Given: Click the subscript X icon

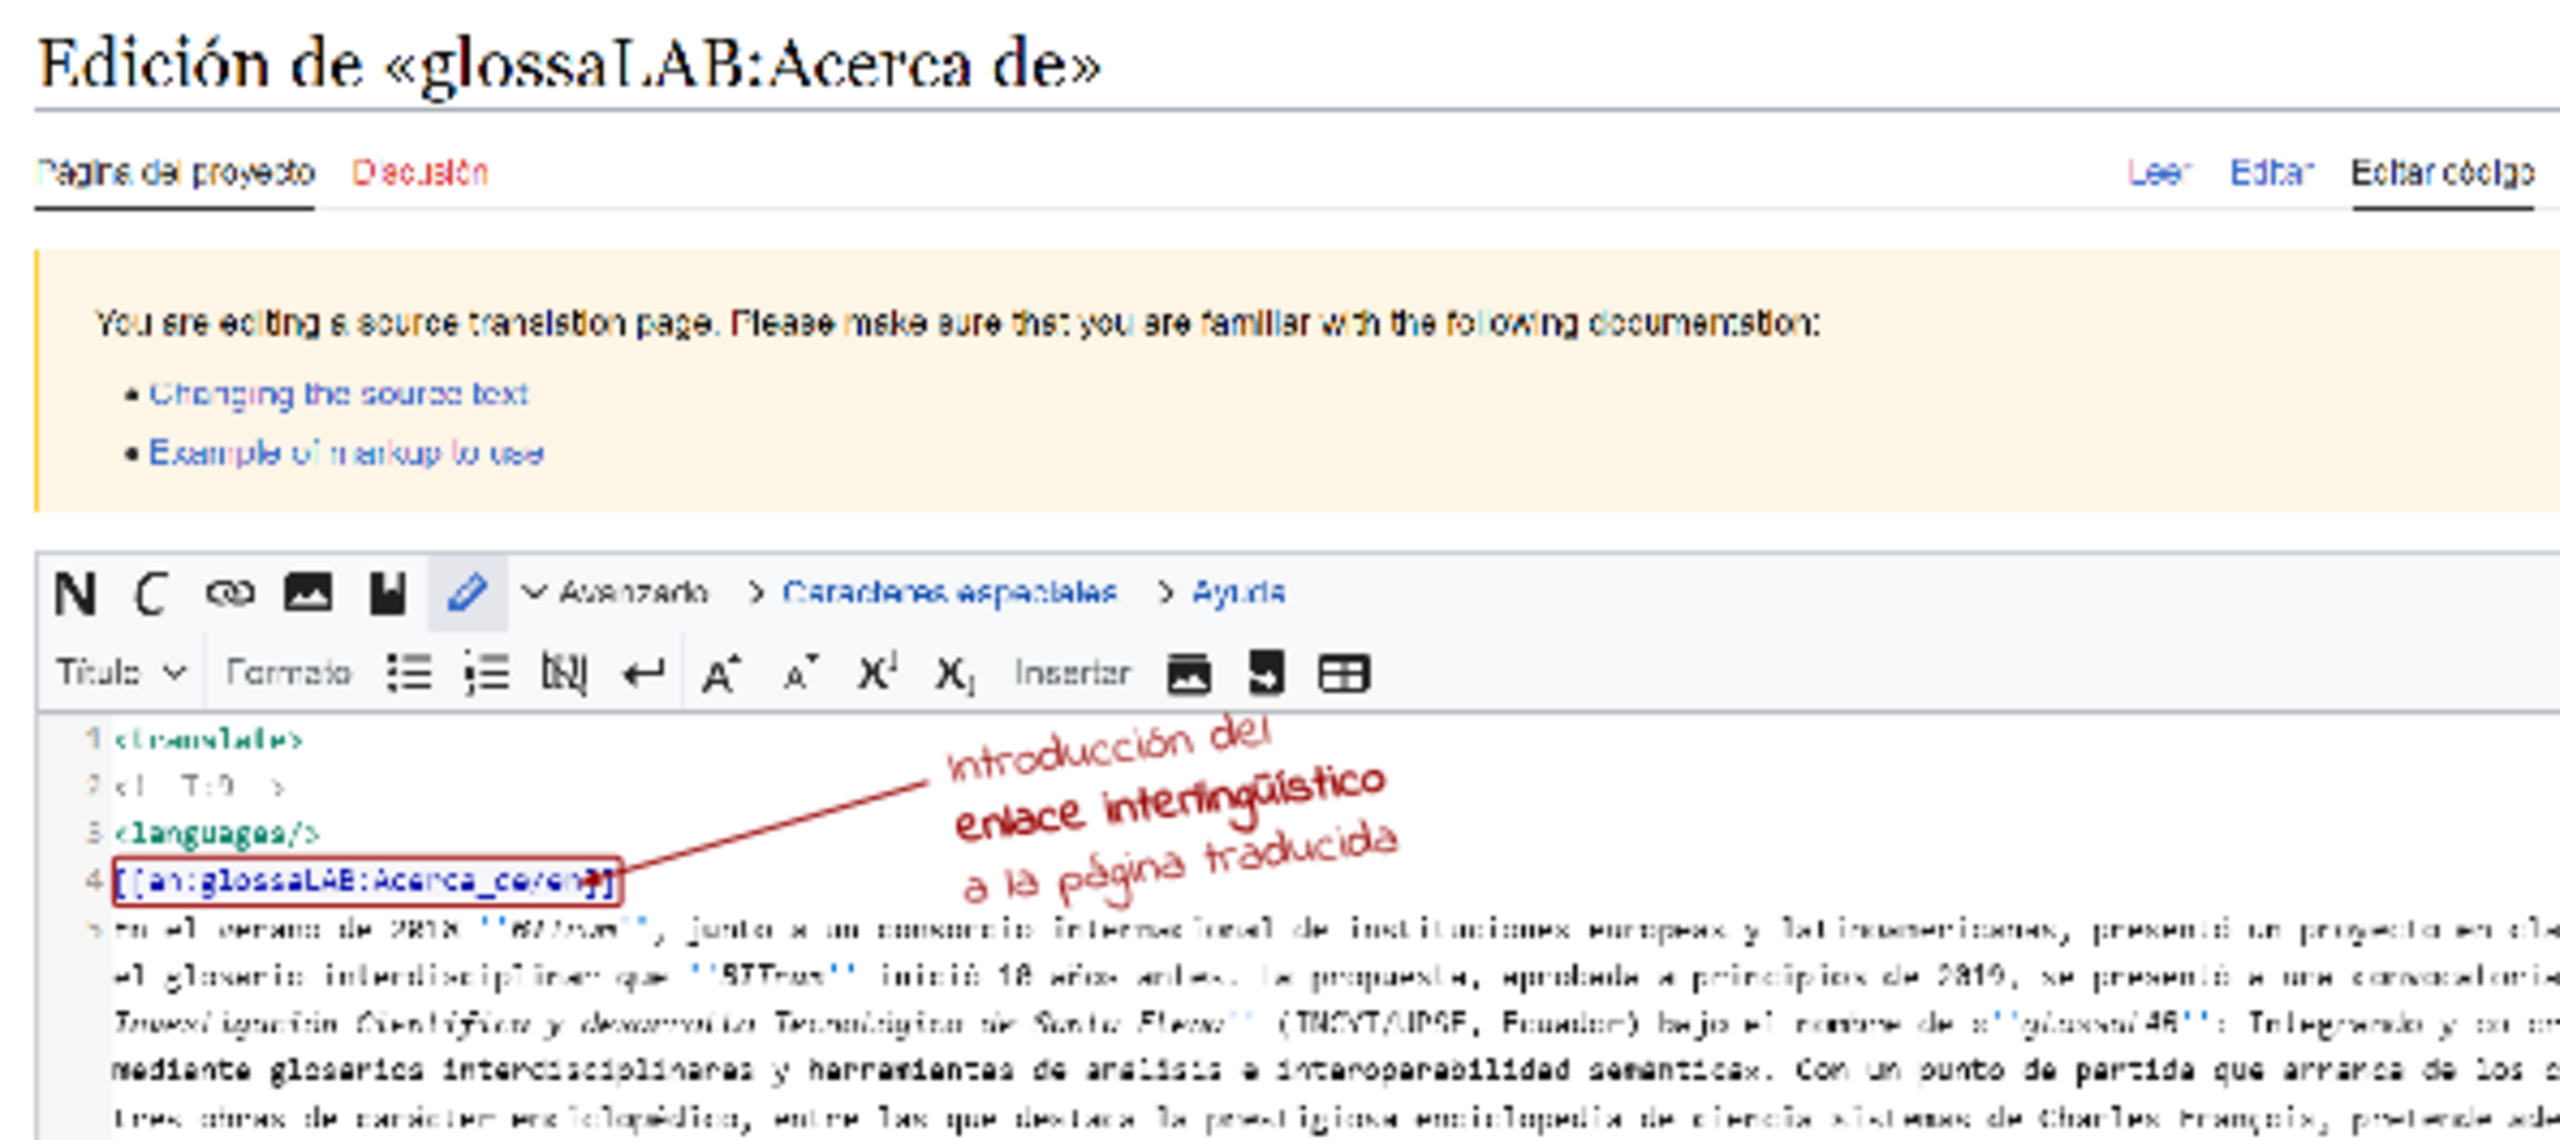Looking at the screenshot, I should coord(955,675).
